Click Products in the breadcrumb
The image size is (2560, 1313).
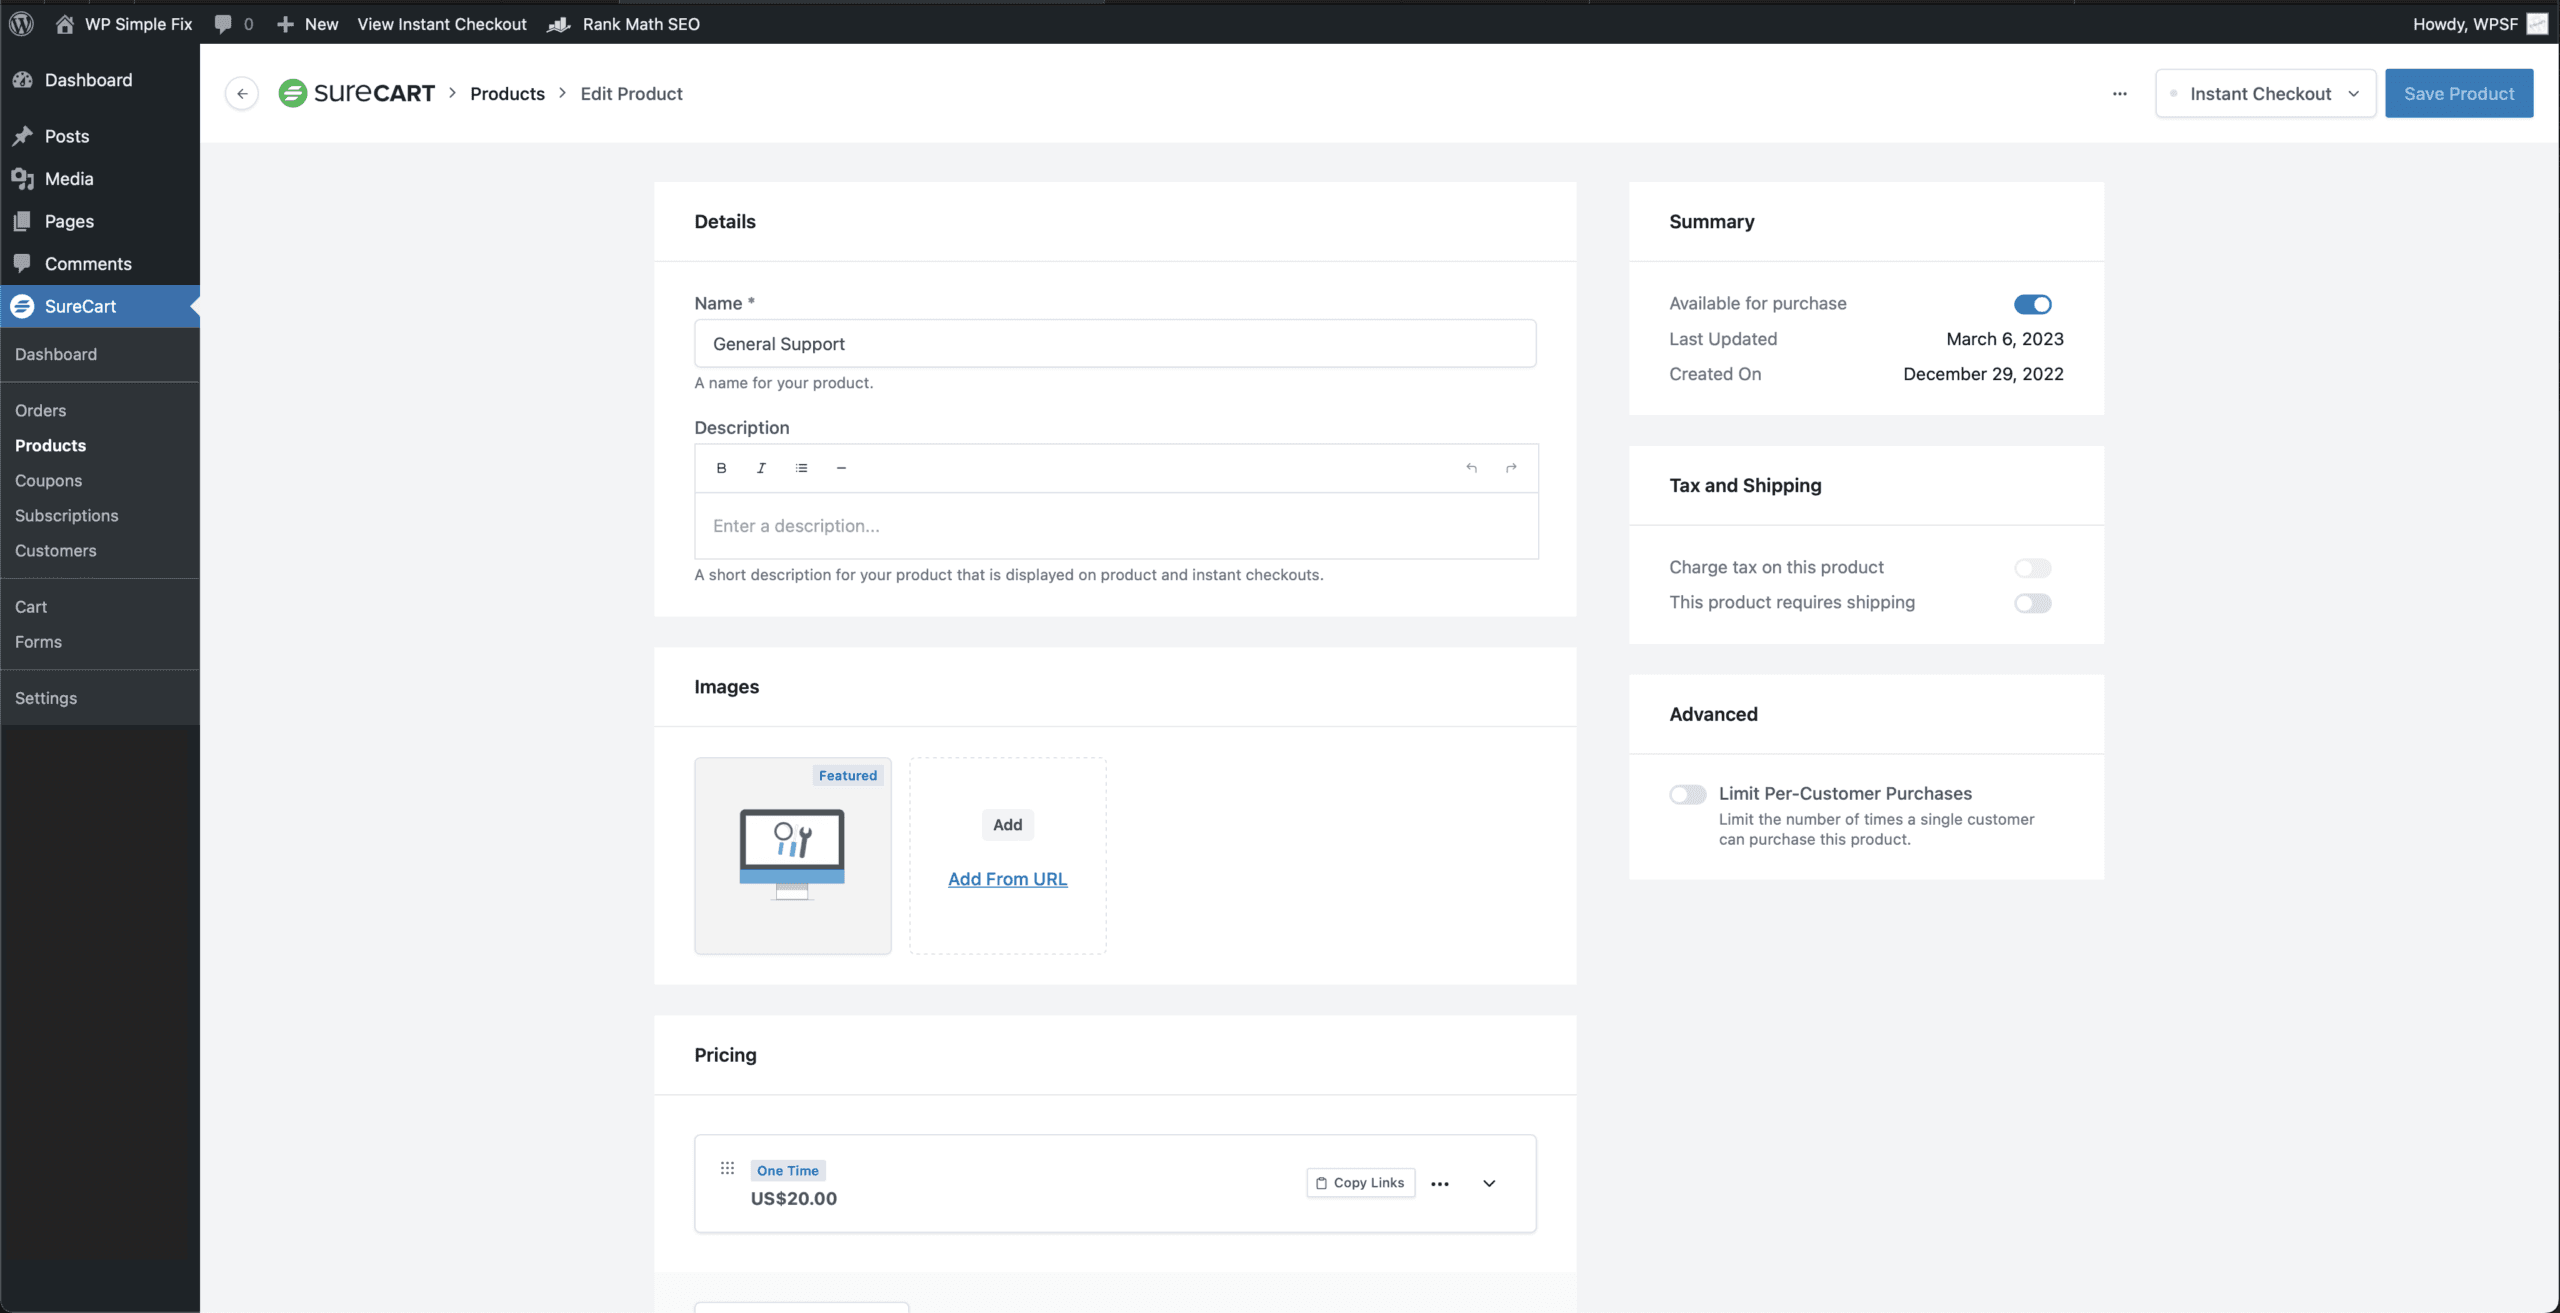click(507, 93)
